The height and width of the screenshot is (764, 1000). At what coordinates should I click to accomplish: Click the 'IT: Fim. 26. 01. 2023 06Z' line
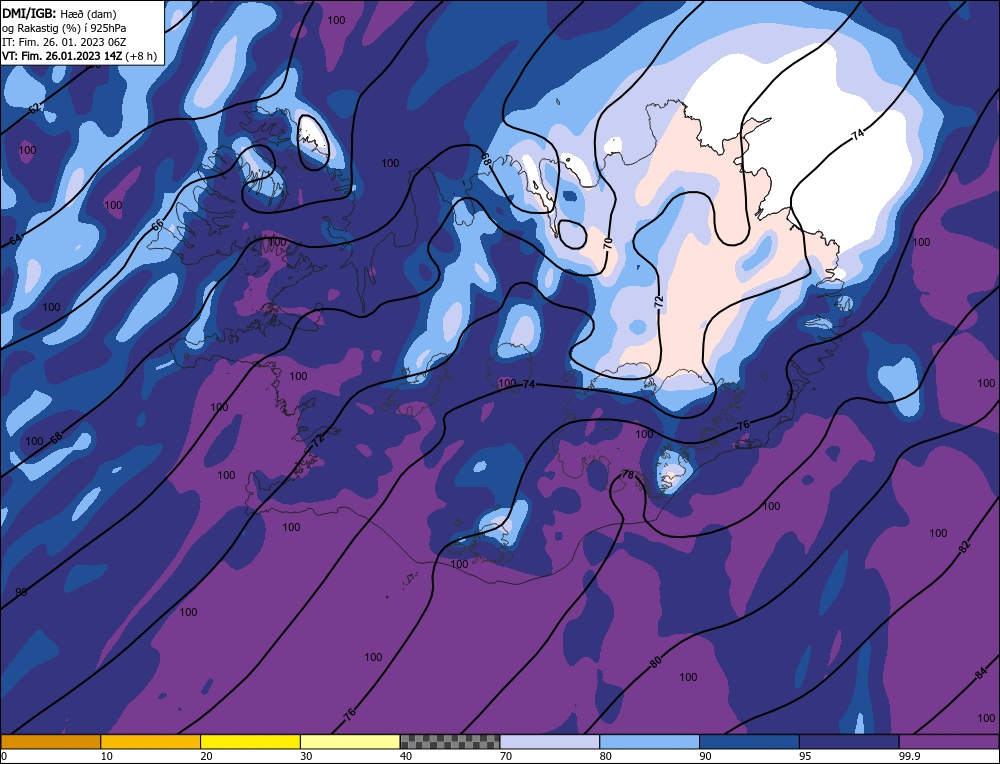(64, 42)
